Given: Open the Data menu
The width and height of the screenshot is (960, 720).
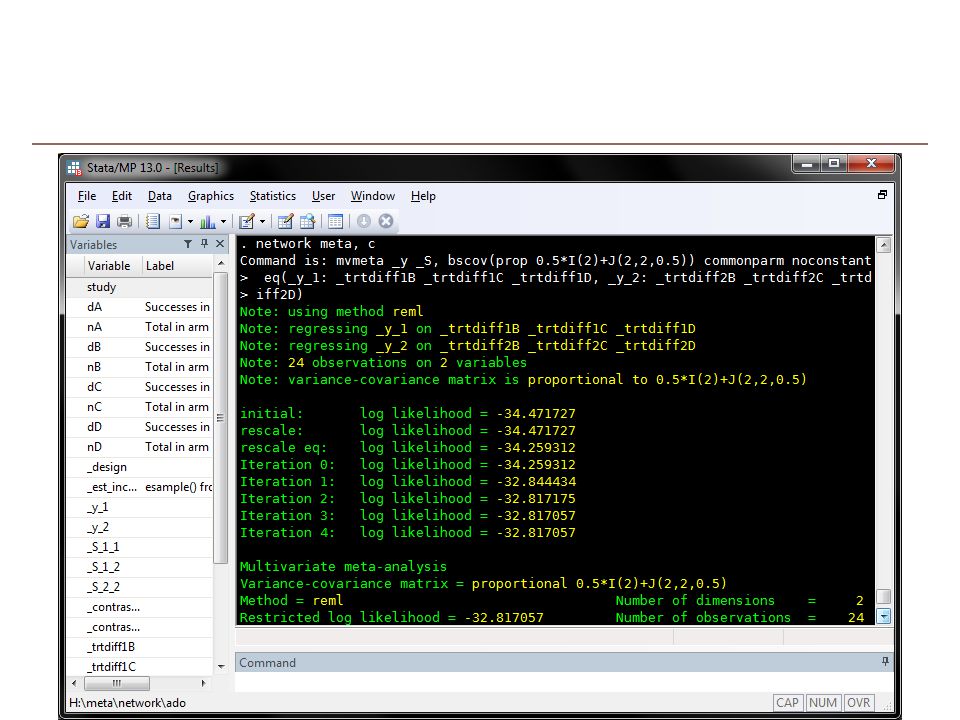Looking at the screenshot, I should [160, 196].
